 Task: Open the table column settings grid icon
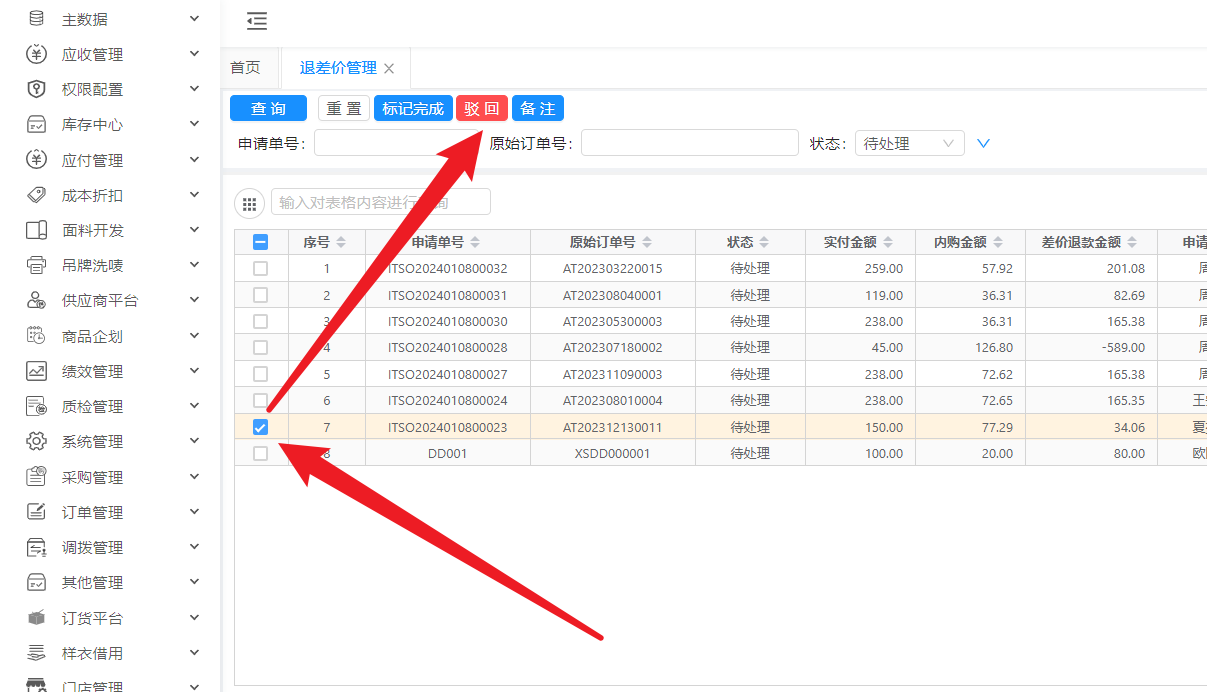coord(249,203)
